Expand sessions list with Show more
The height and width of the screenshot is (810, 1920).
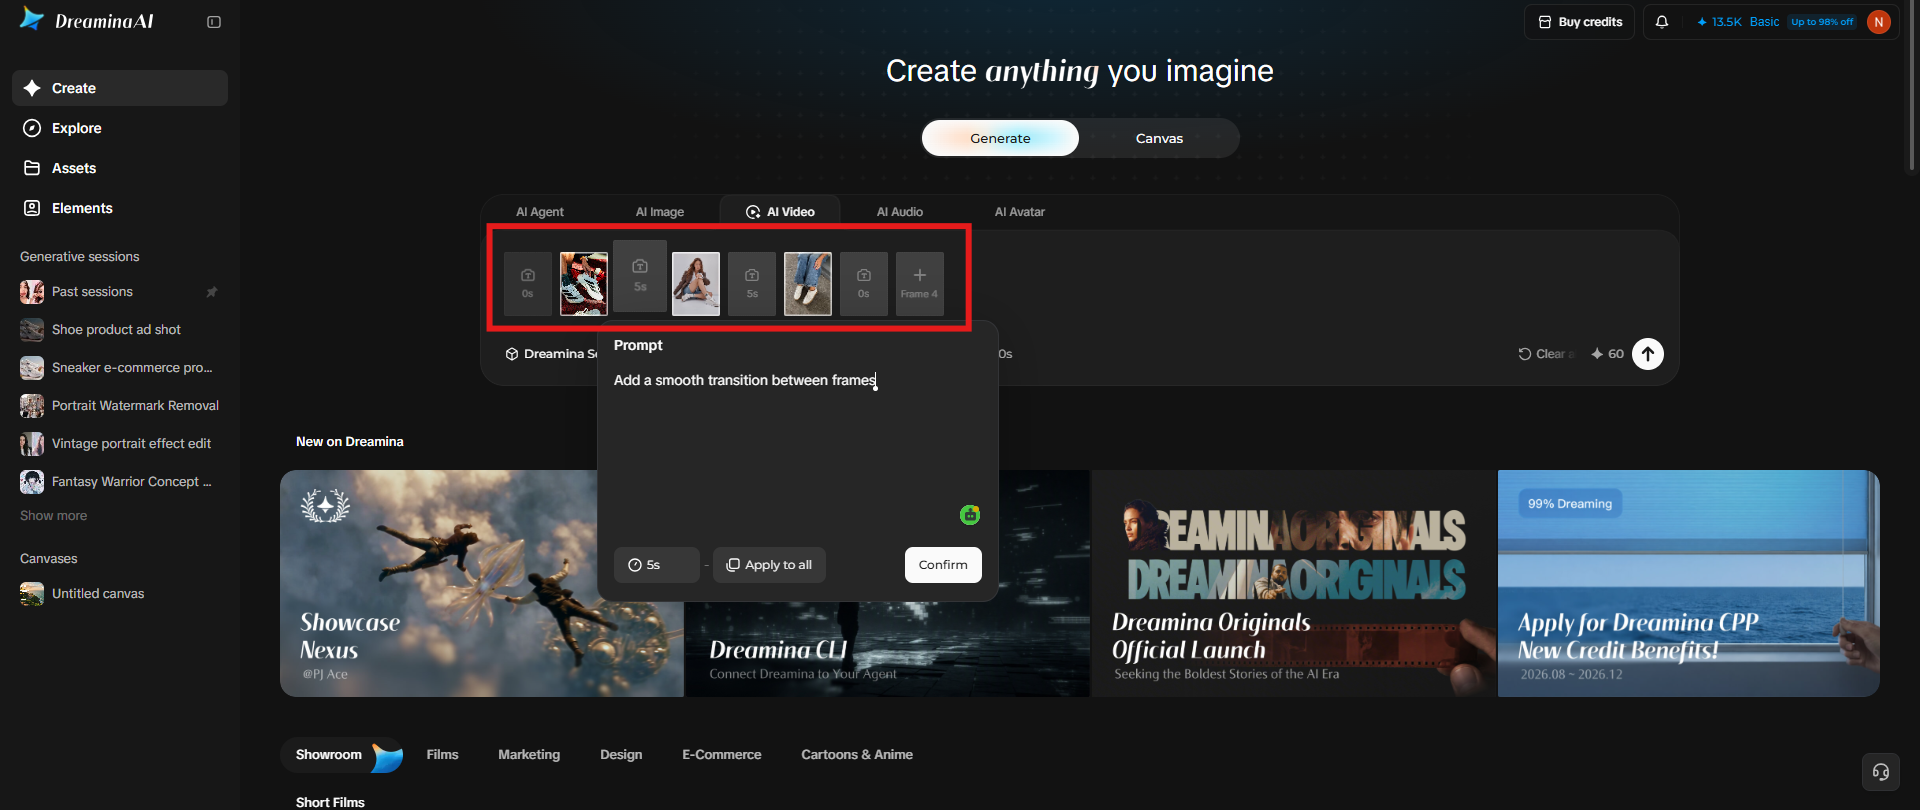[54, 516]
